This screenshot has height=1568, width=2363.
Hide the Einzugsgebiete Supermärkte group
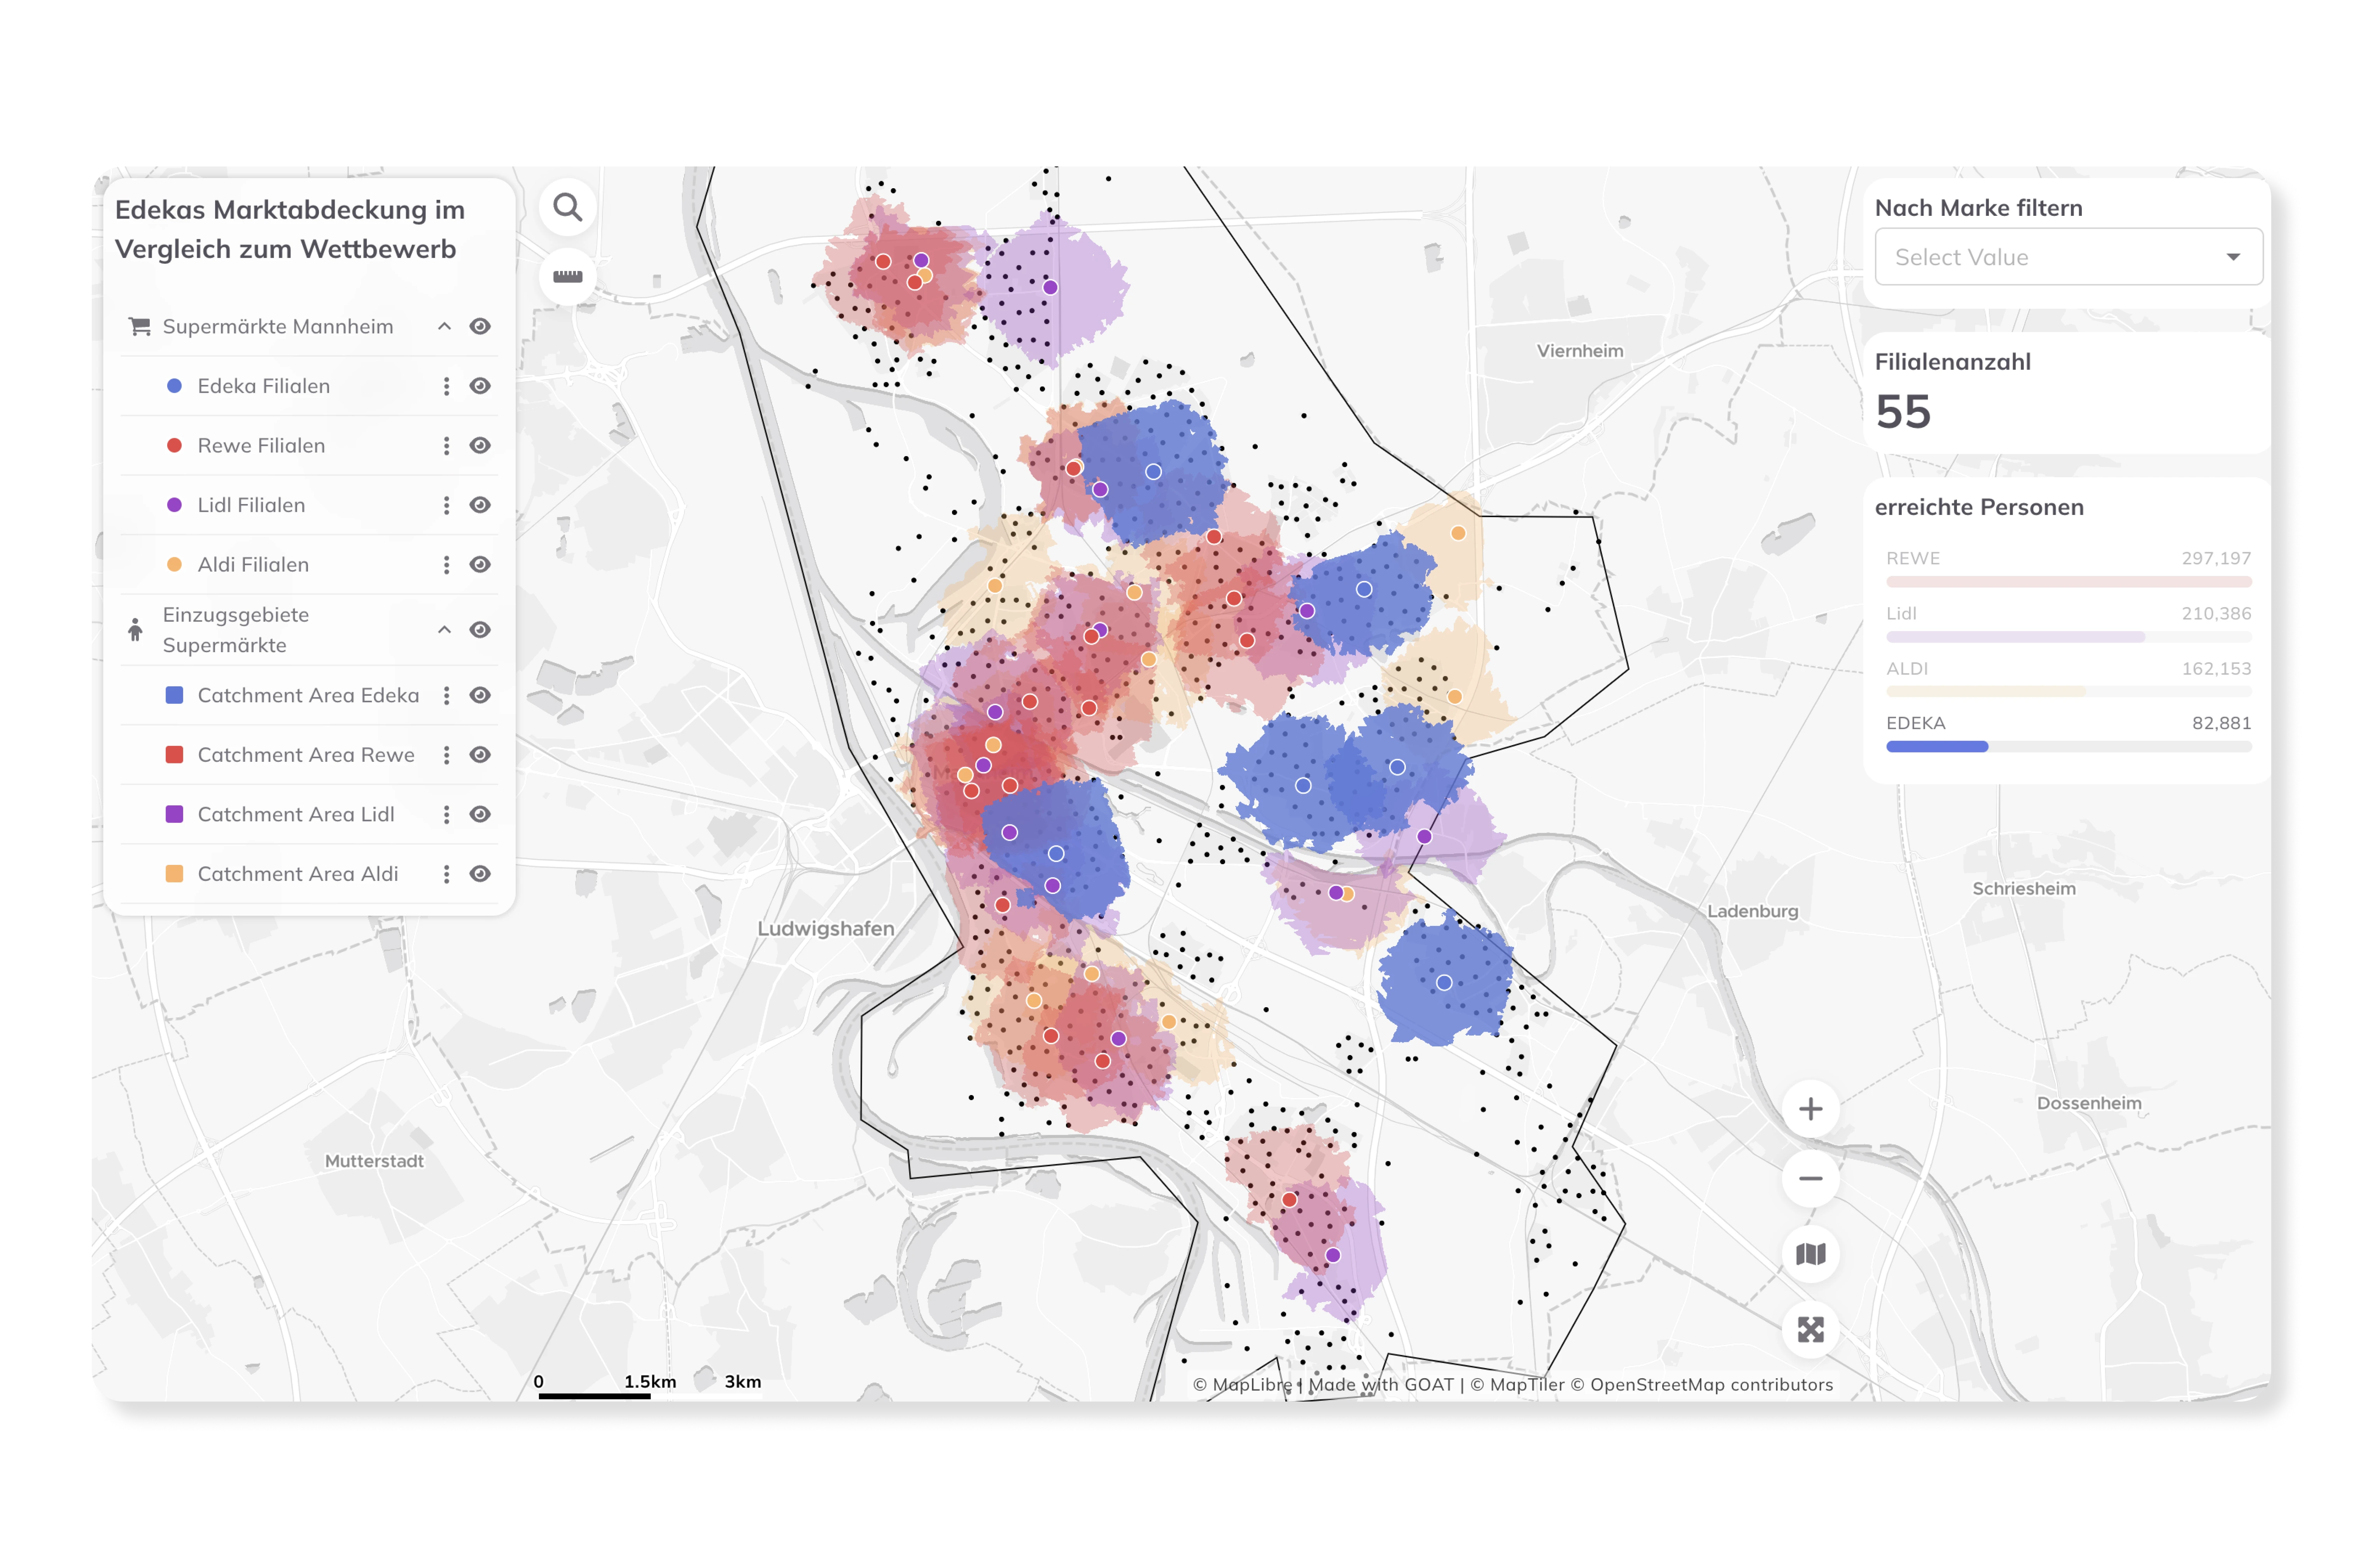pyautogui.click(x=480, y=630)
